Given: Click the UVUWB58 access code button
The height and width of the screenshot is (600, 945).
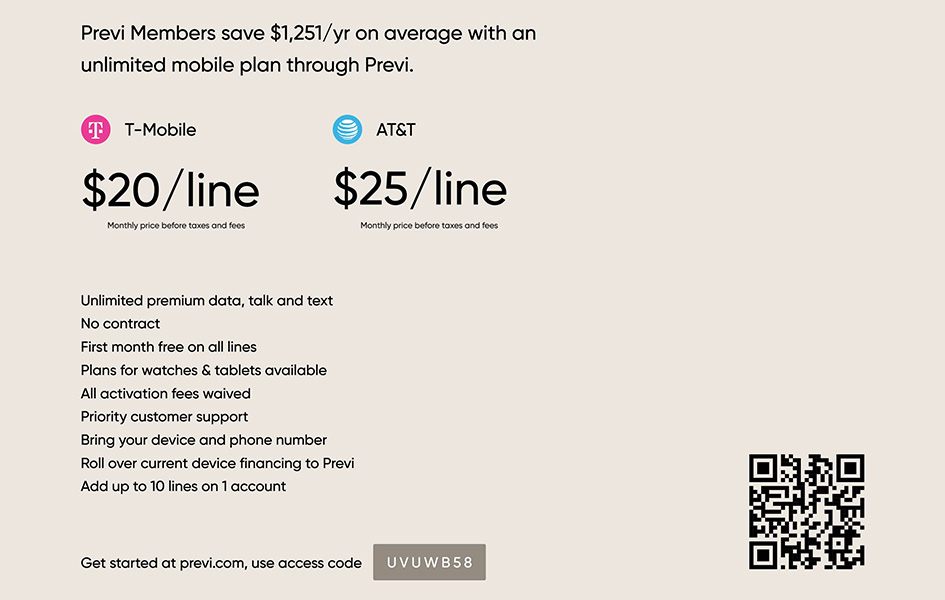Looking at the screenshot, I should point(429,562).
